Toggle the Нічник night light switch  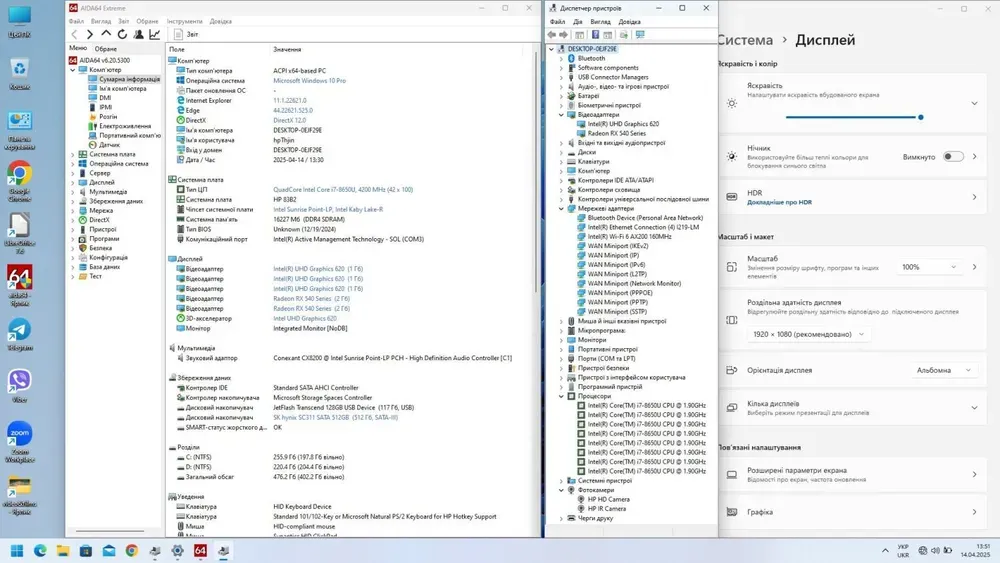953,157
